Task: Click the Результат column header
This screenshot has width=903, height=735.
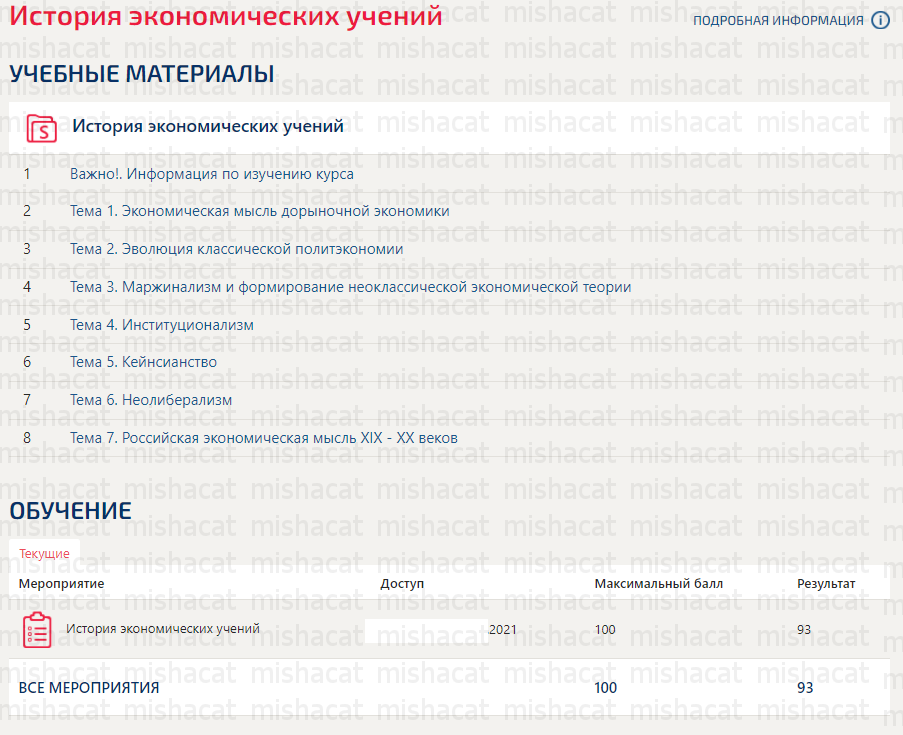Action: tap(826, 584)
